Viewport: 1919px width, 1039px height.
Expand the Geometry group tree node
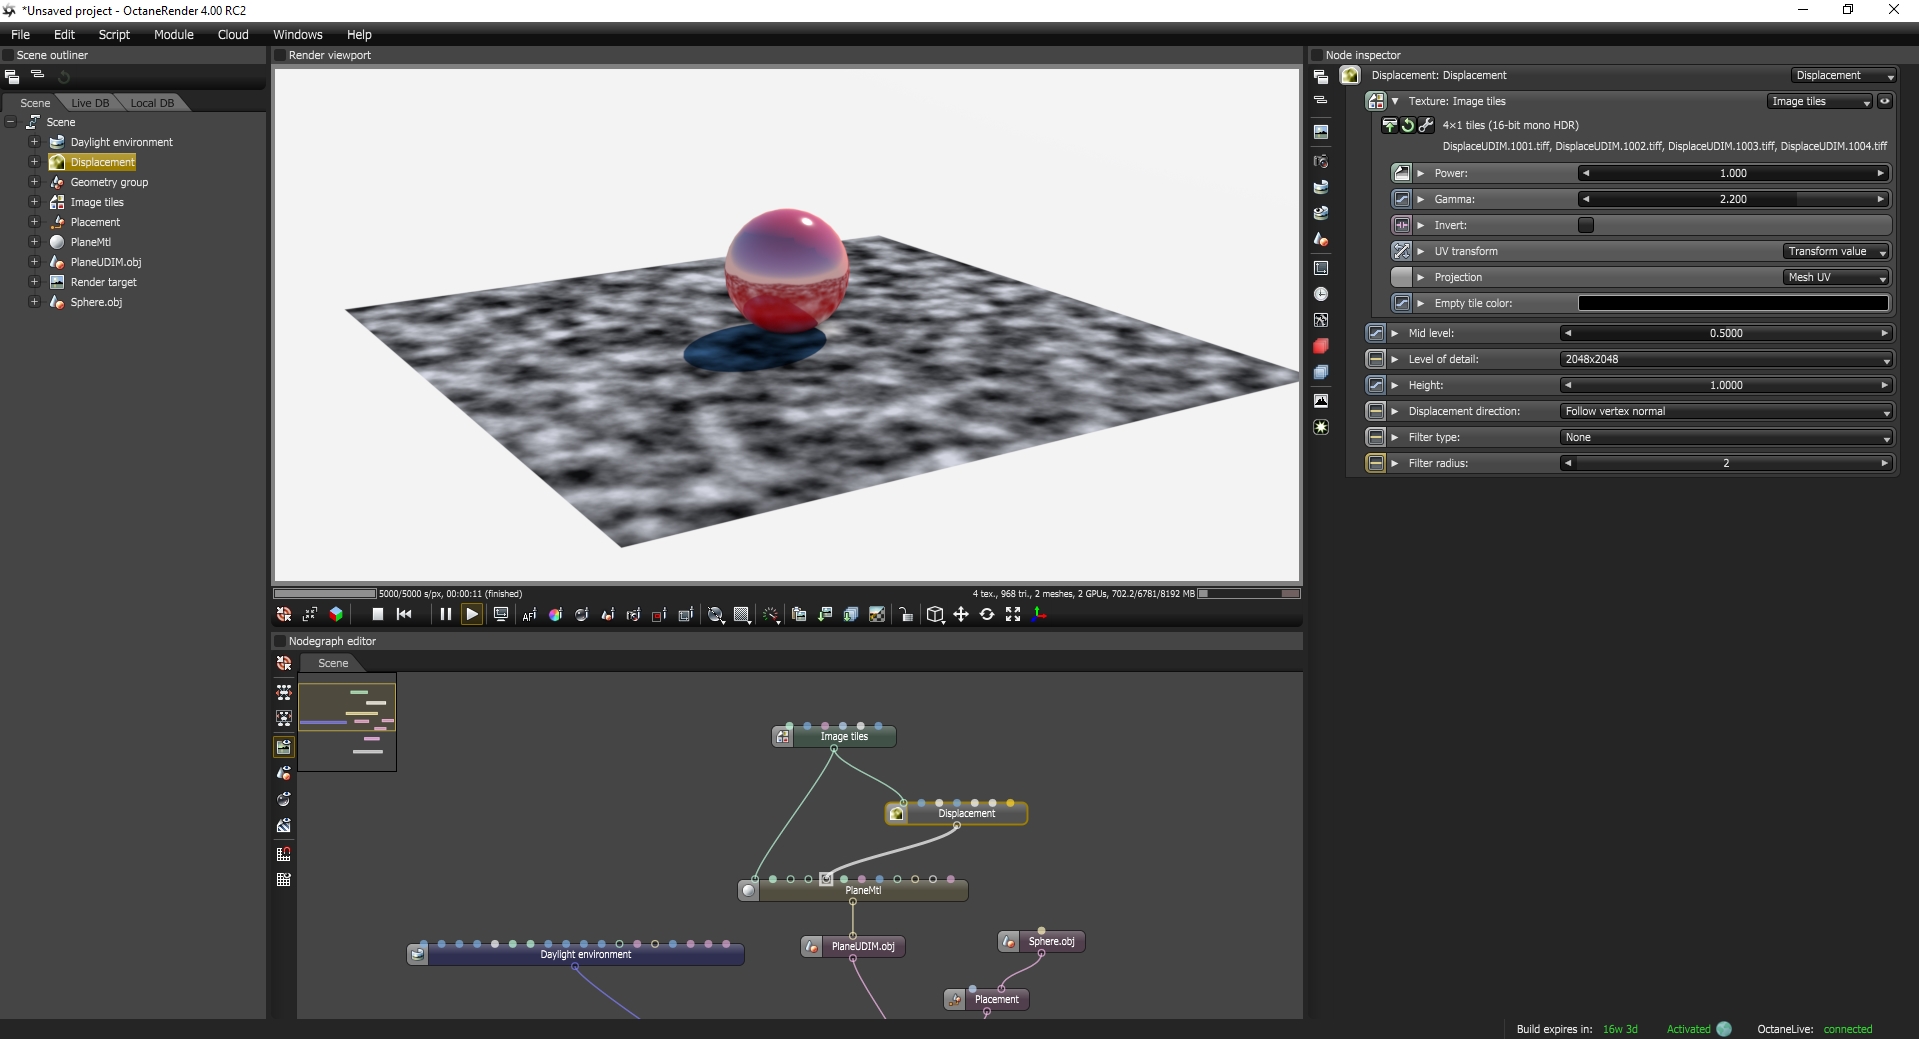tap(34, 182)
